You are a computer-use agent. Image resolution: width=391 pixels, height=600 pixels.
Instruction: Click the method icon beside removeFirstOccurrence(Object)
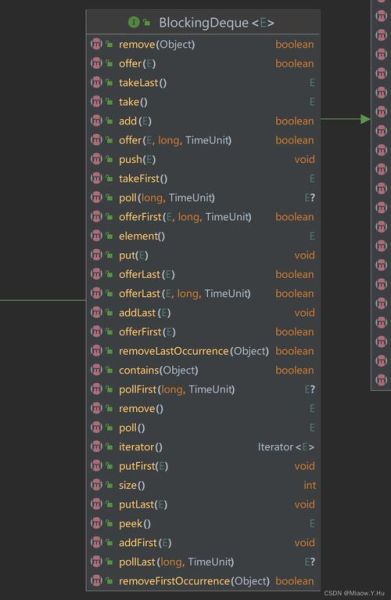pos(96,580)
